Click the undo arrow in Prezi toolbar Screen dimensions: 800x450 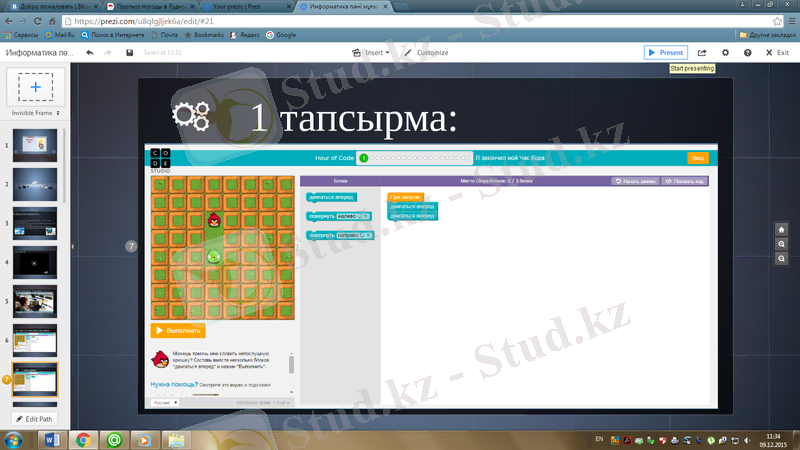[x=90, y=53]
